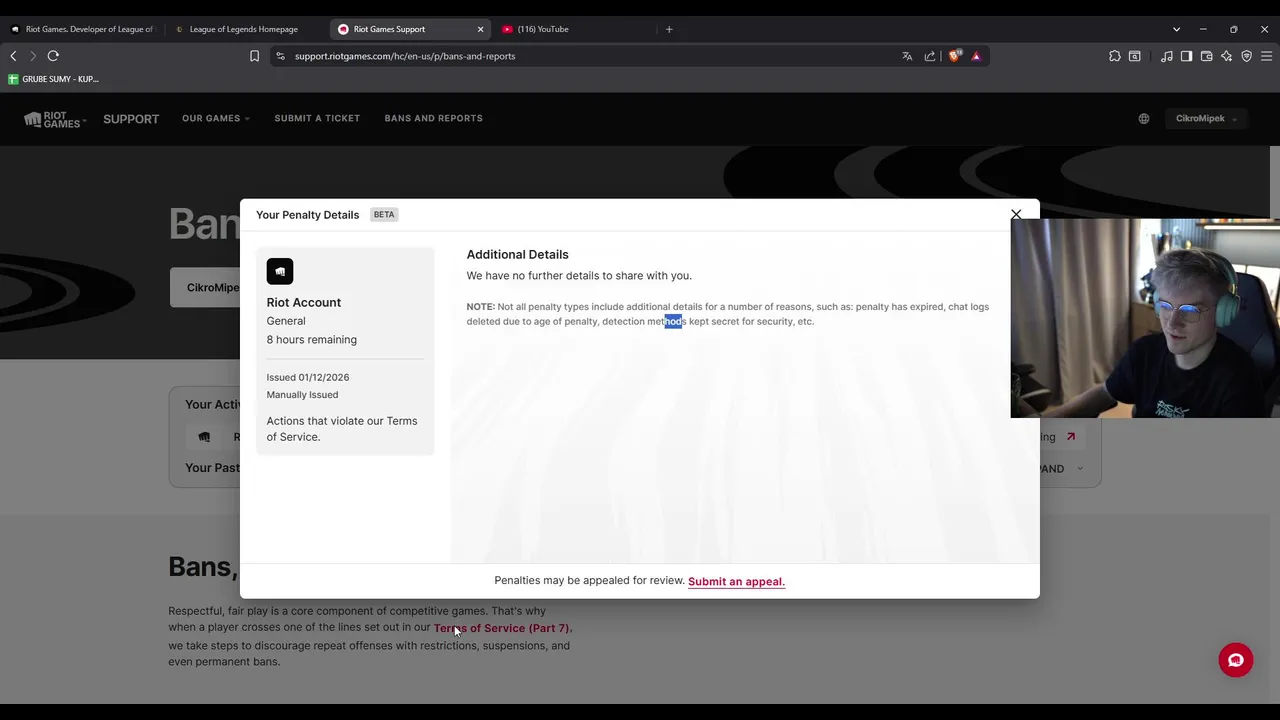Screen dimensions: 1280x720
Task: Click the BETA badge in dialog header
Action: pyautogui.click(x=384, y=214)
